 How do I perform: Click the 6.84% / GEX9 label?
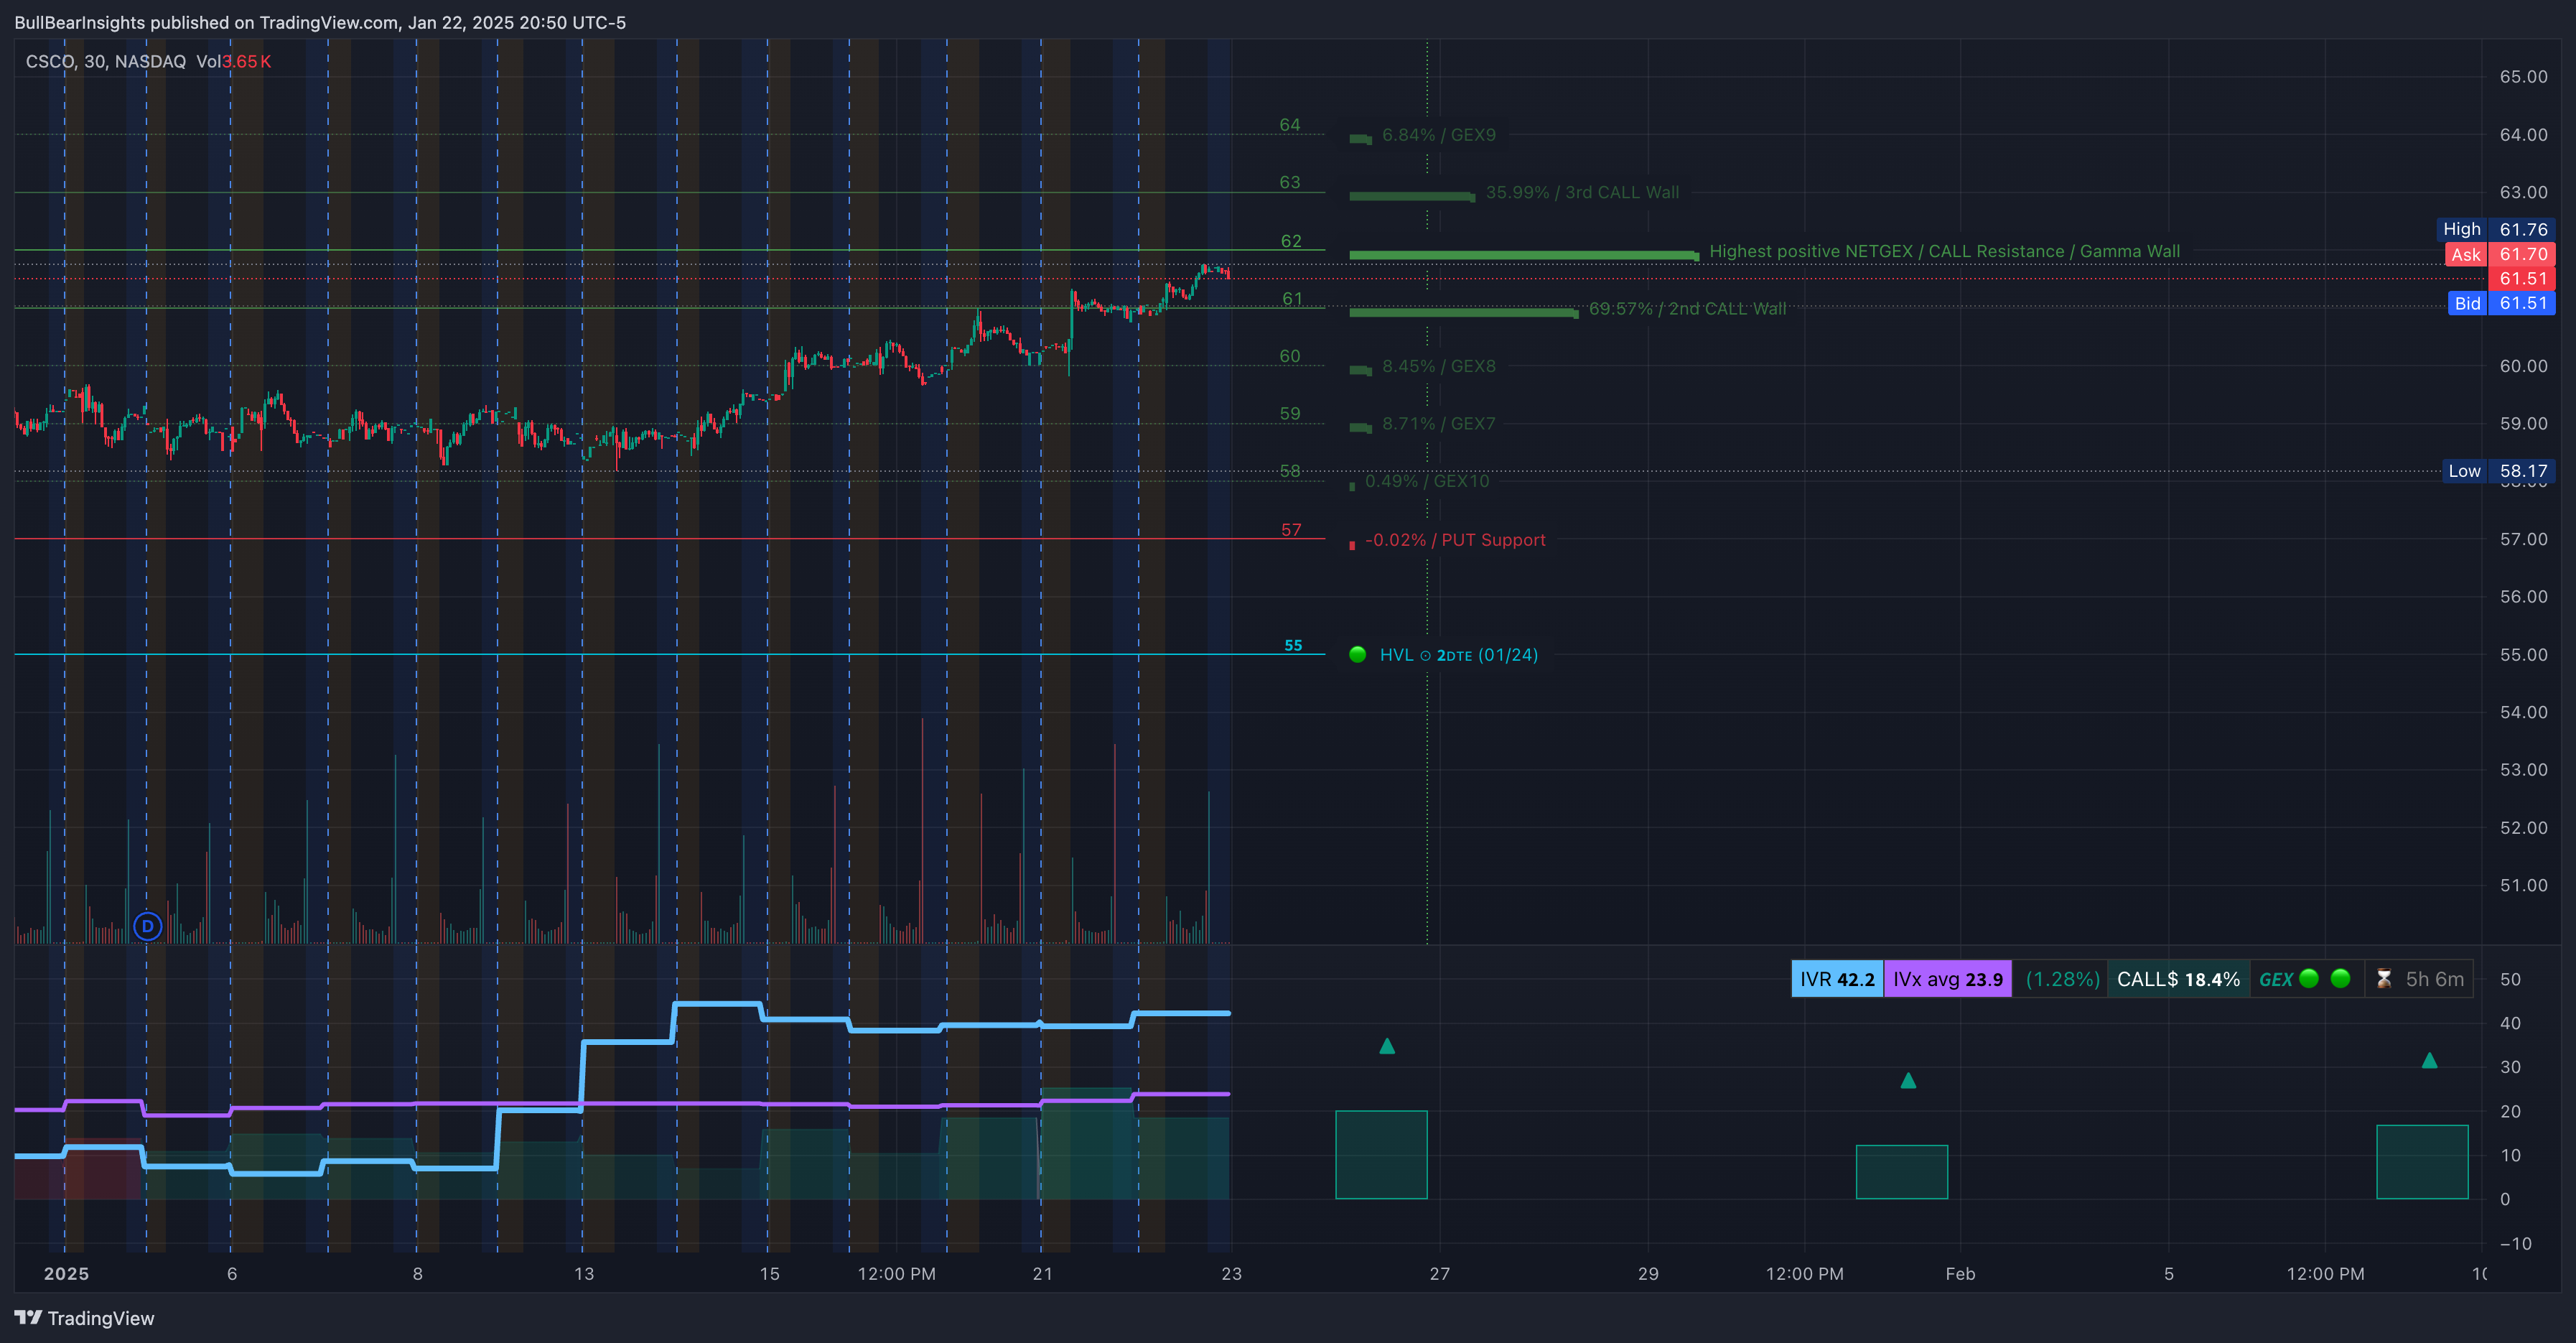[x=1438, y=135]
